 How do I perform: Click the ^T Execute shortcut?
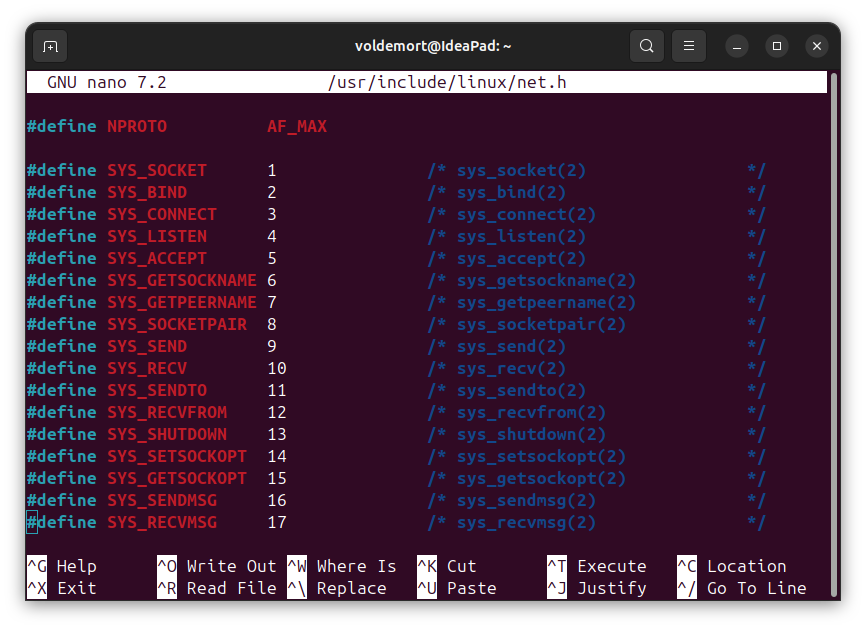(x=597, y=566)
